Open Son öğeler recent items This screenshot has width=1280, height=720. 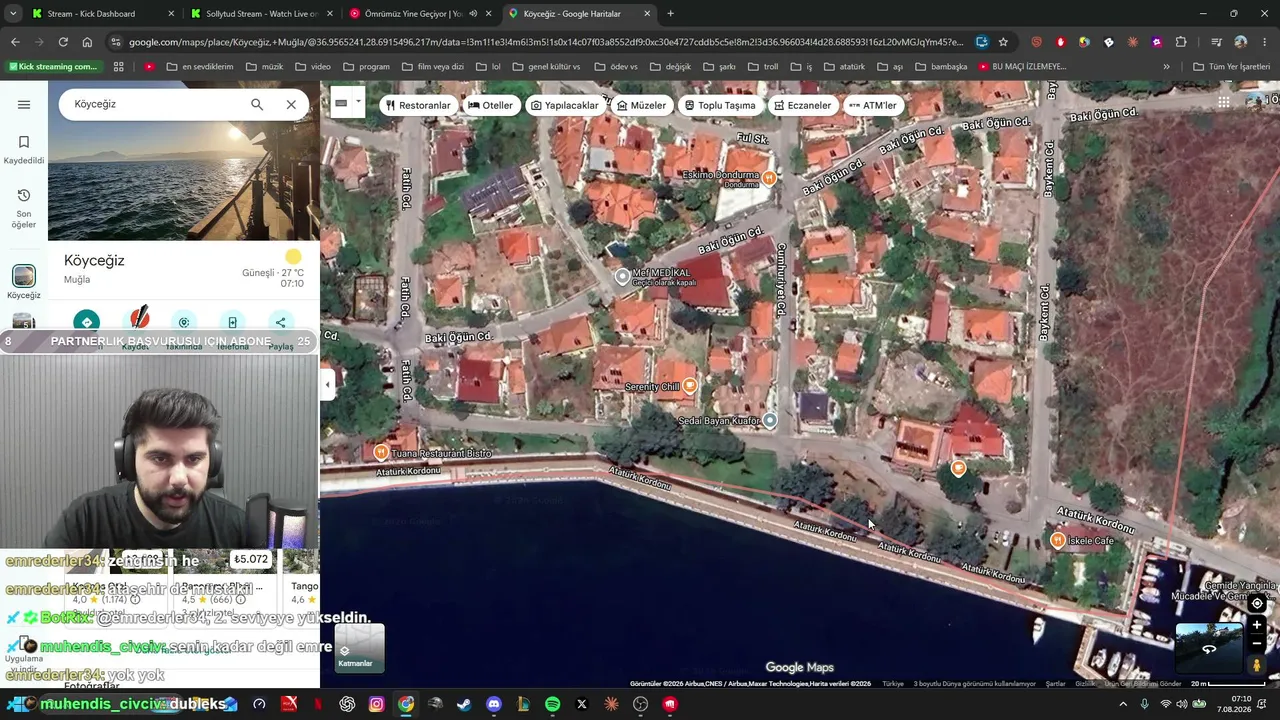pyautogui.click(x=24, y=208)
